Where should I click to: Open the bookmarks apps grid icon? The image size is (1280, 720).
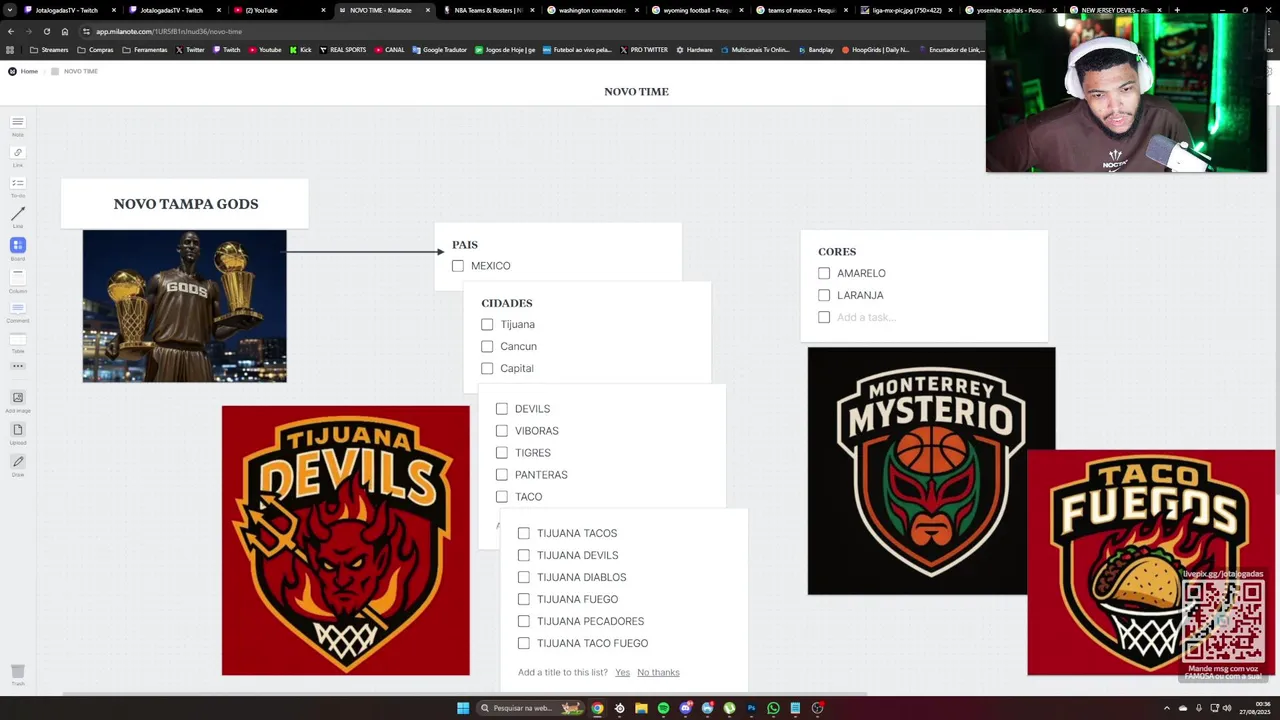11,50
